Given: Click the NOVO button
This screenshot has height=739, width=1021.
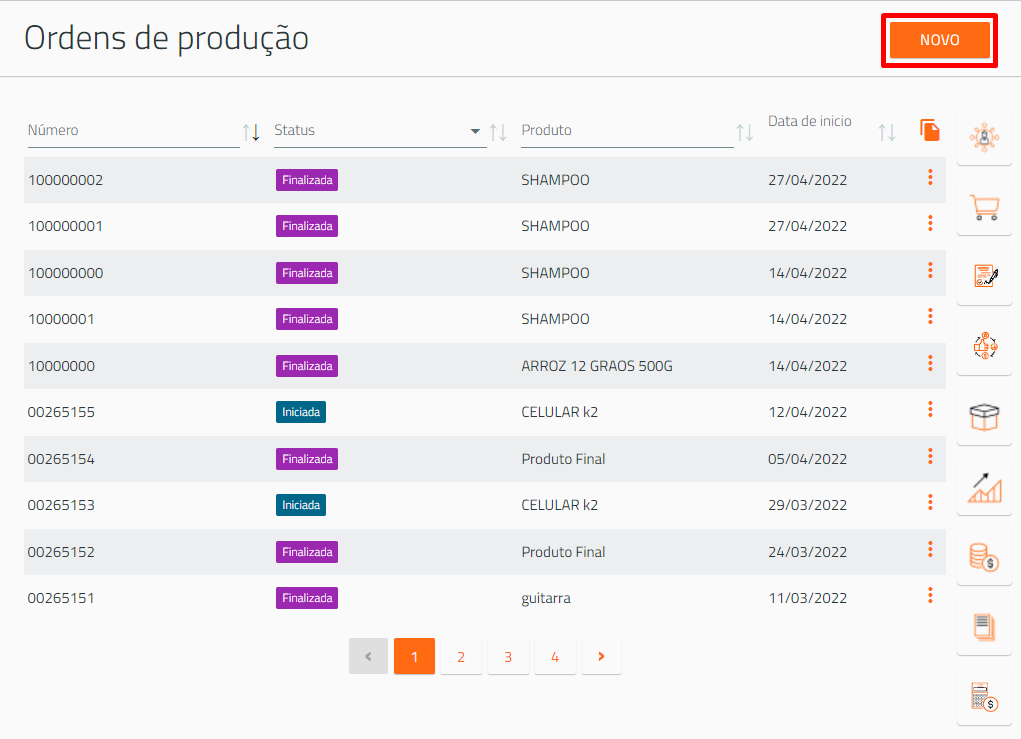Looking at the screenshot, I should pyautogui.click(x=939, y=40).
